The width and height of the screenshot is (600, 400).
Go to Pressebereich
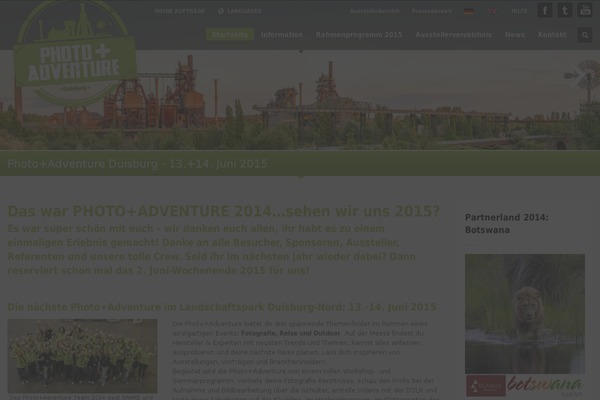coord(432,11)
